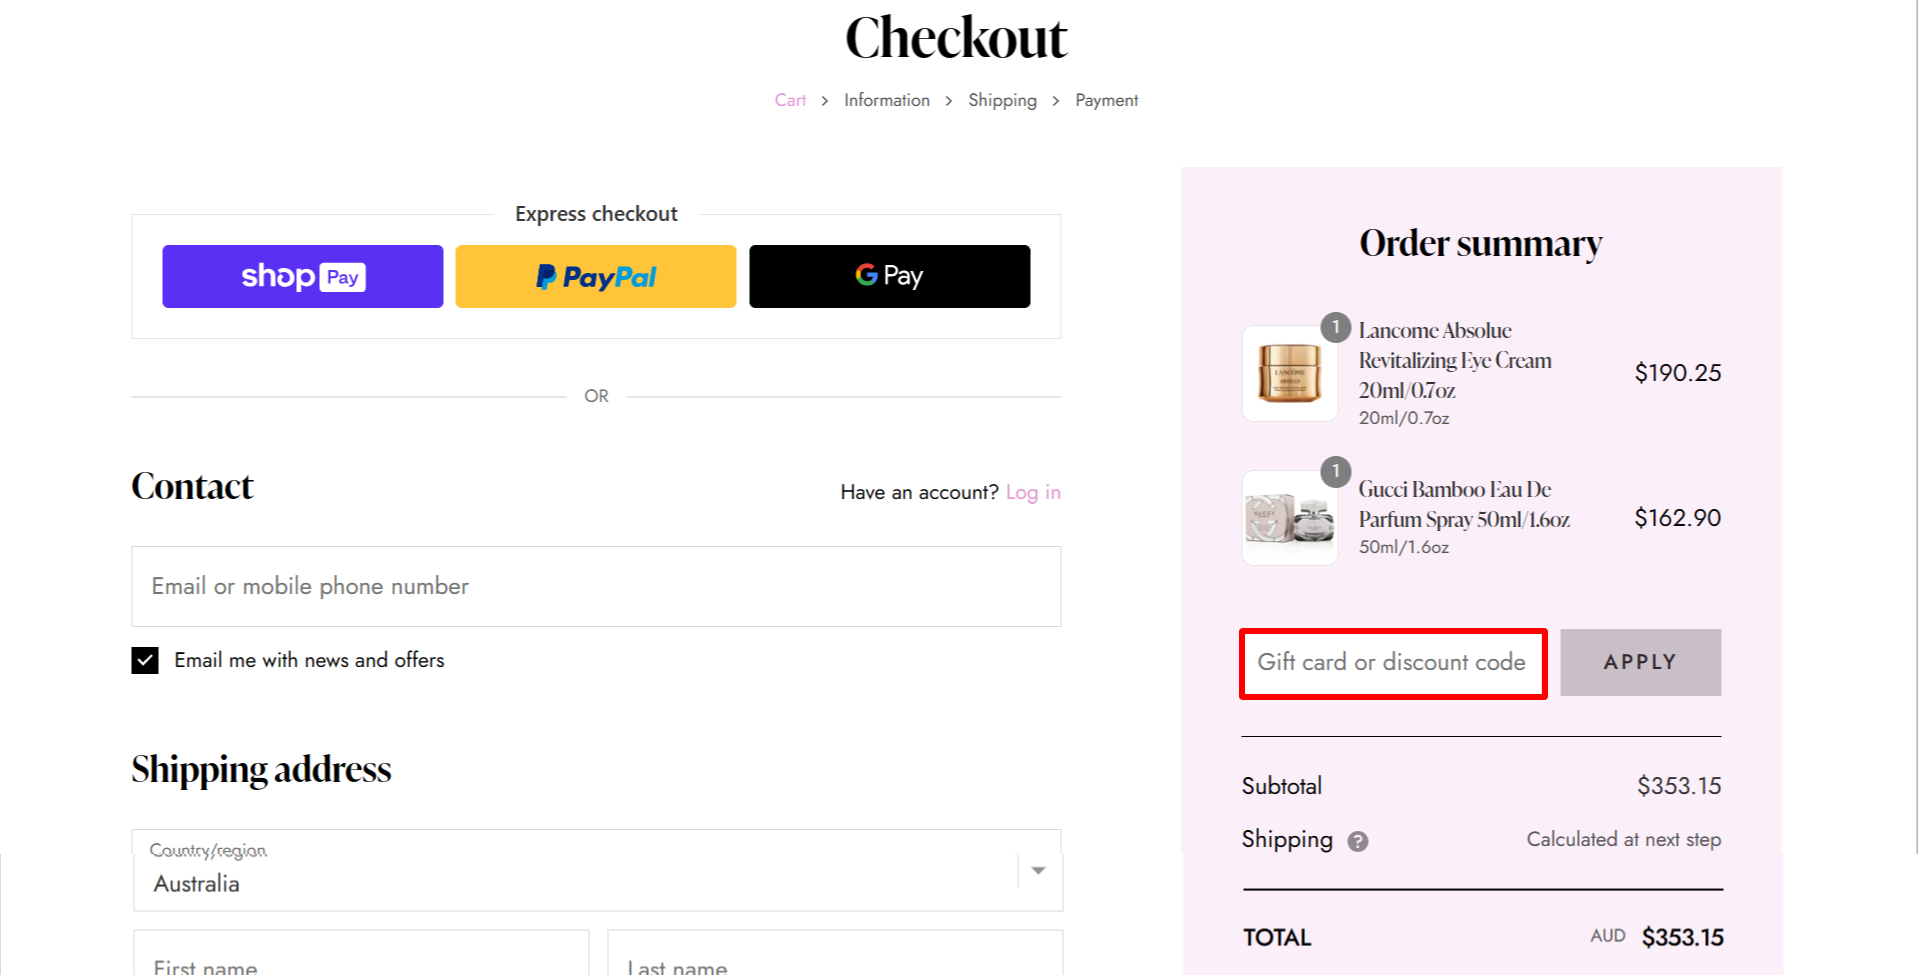Screen dimensions: 1918x975
Task: Open the Log in link
Action: point(1033,492)
